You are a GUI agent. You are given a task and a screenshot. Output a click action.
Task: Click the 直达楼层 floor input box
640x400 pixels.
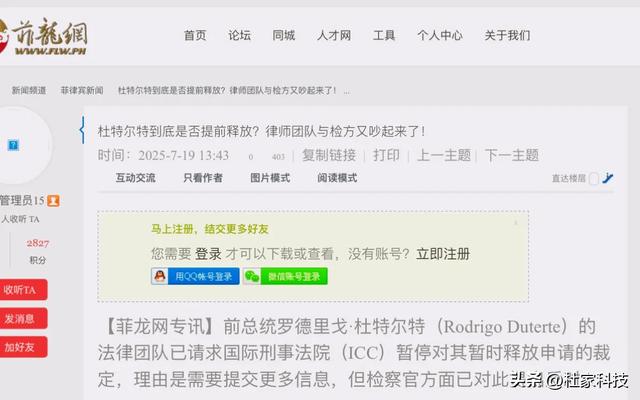pos(594,178)
